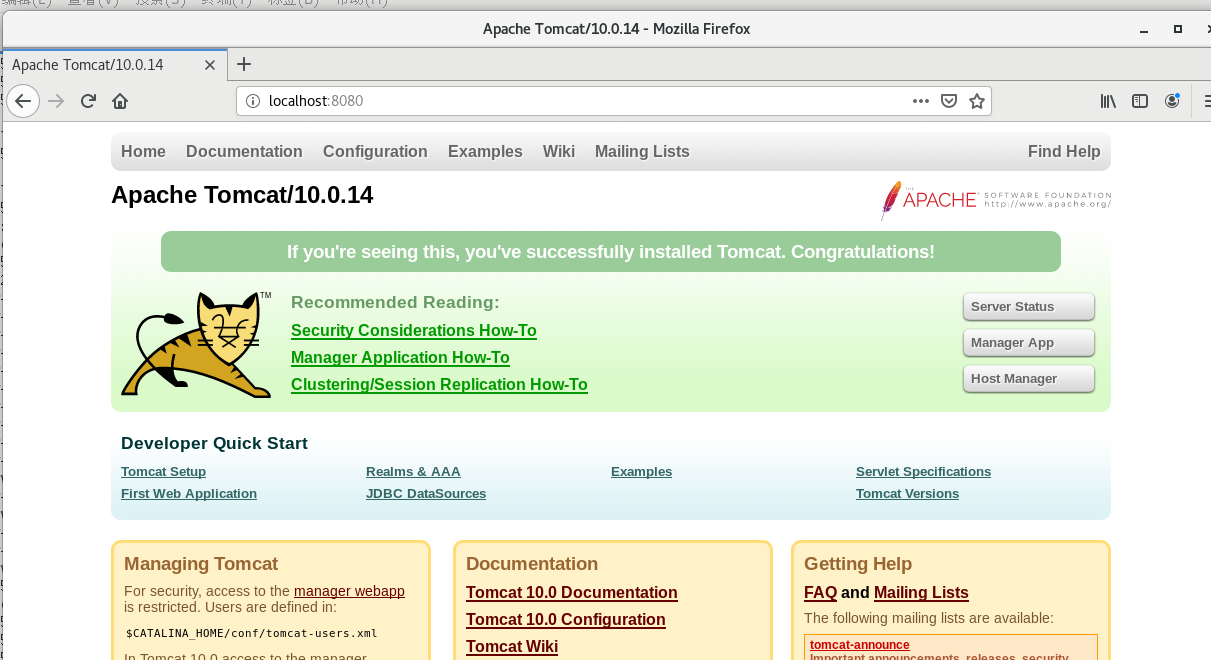Image resolution: width=1211 pixels, height=660 pixels.
Task: Open Home in Tomcat navigation bar
Action: click(143, 152)
